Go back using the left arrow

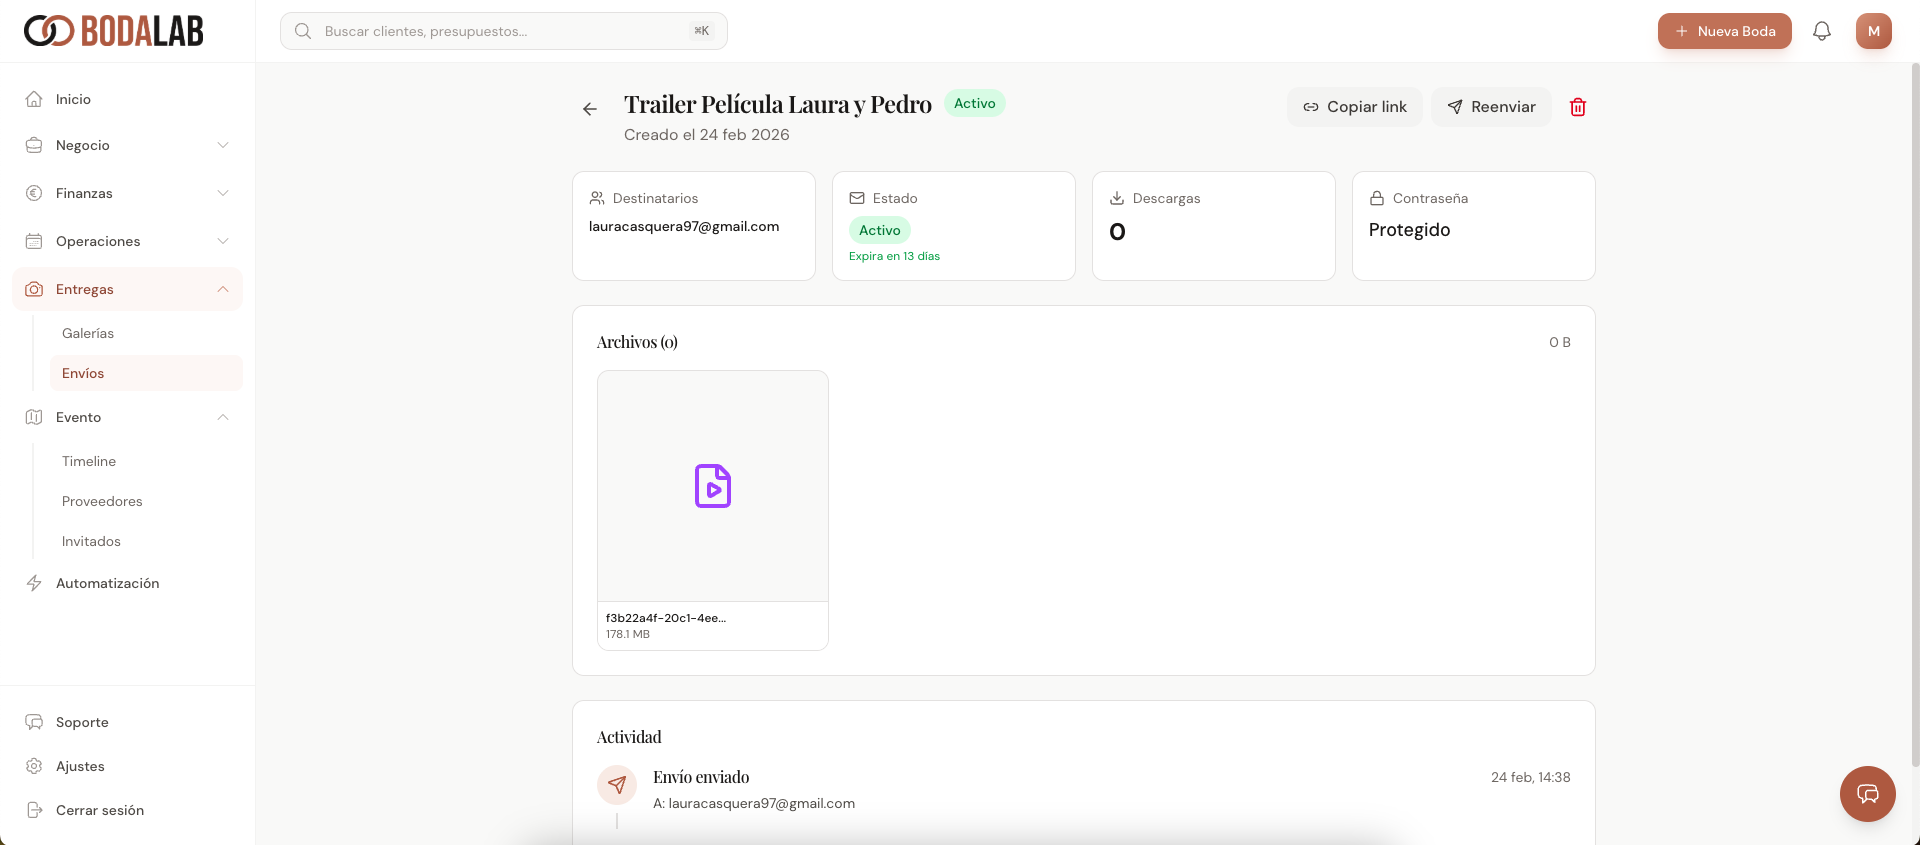coord(590,109)
